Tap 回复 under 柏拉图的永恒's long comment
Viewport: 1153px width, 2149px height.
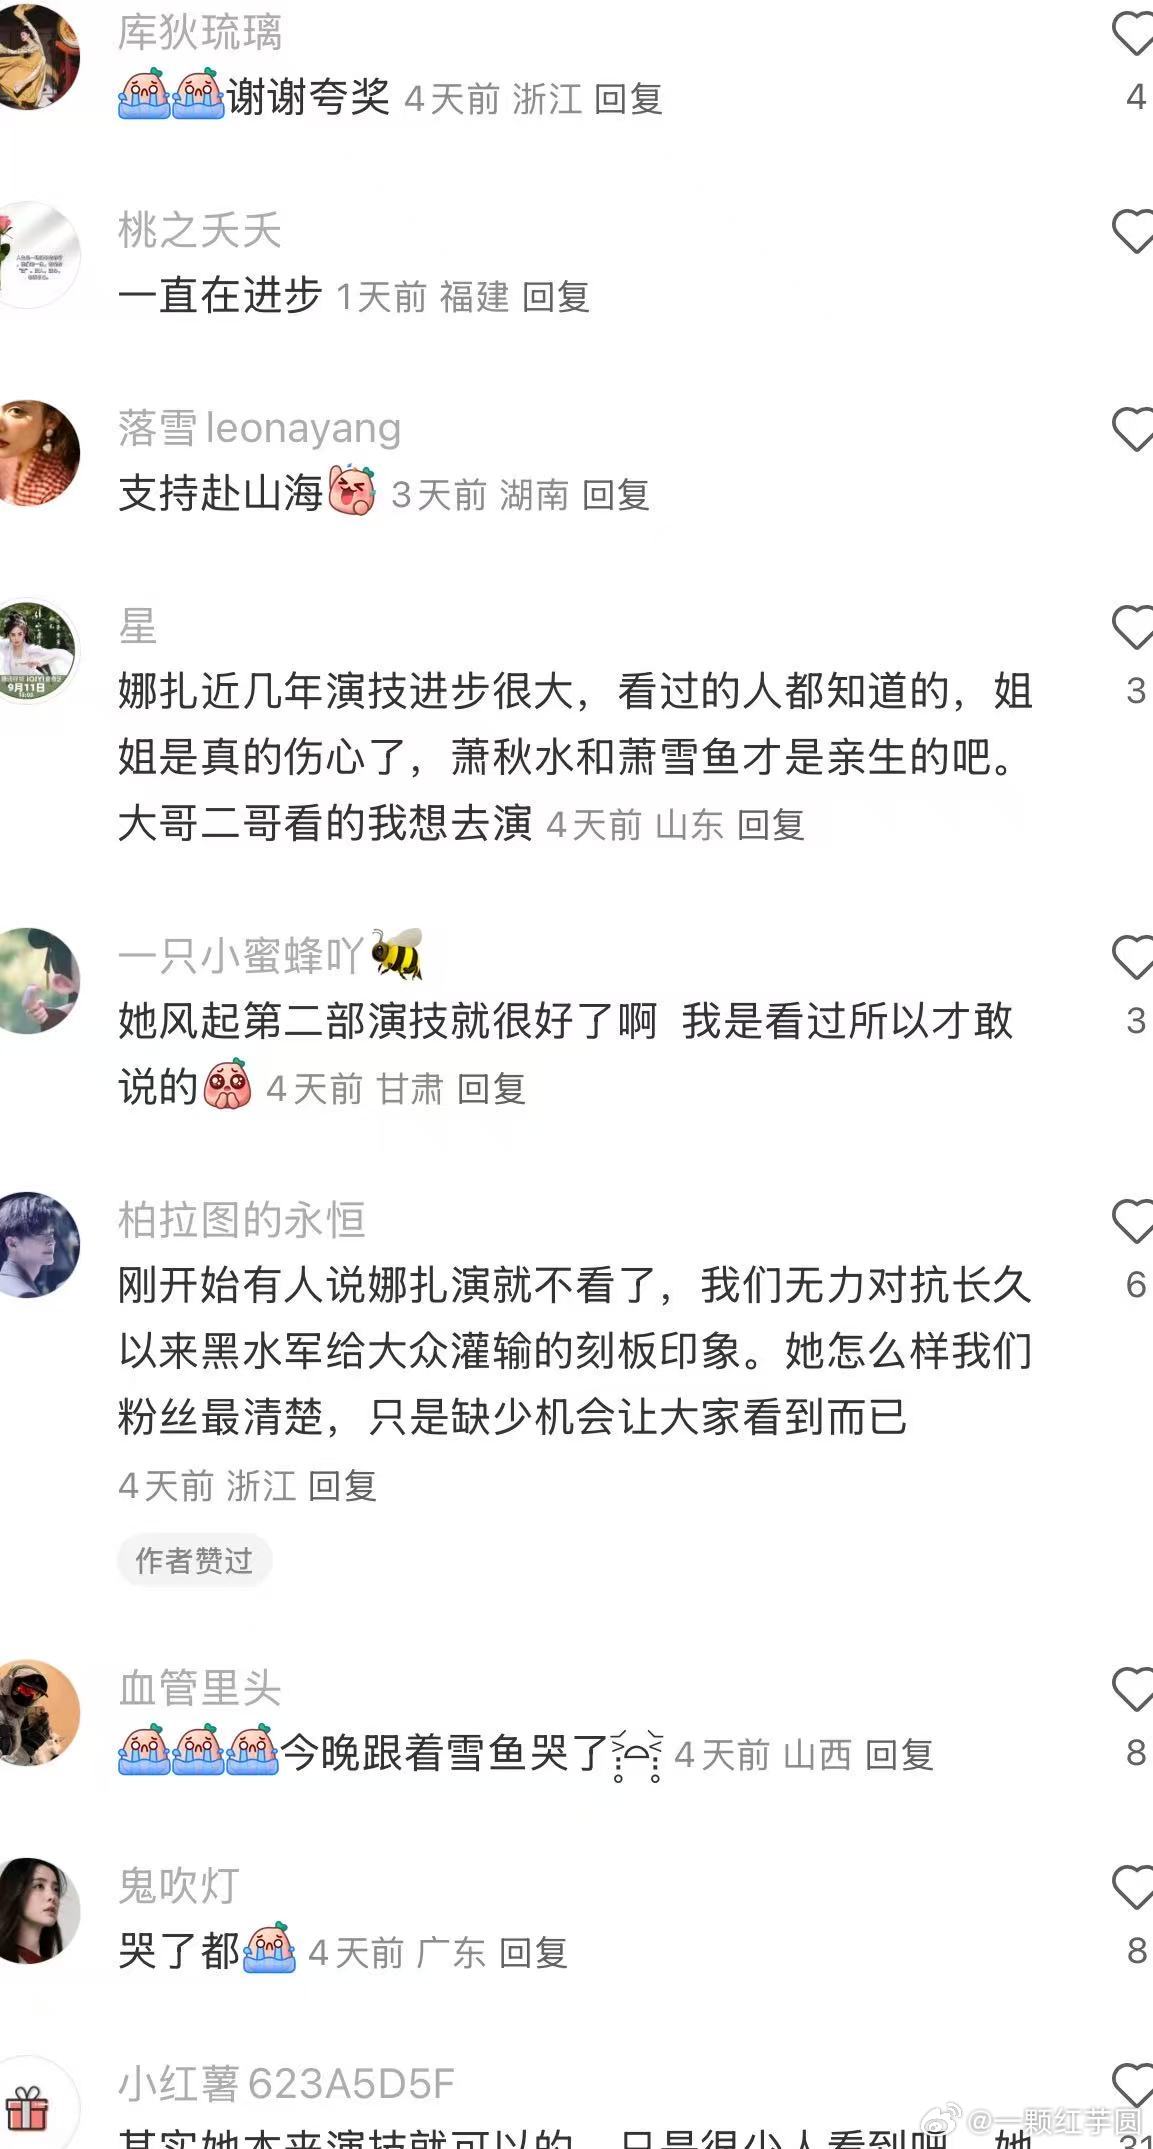pyautogui.click(x=342, y=1486)
